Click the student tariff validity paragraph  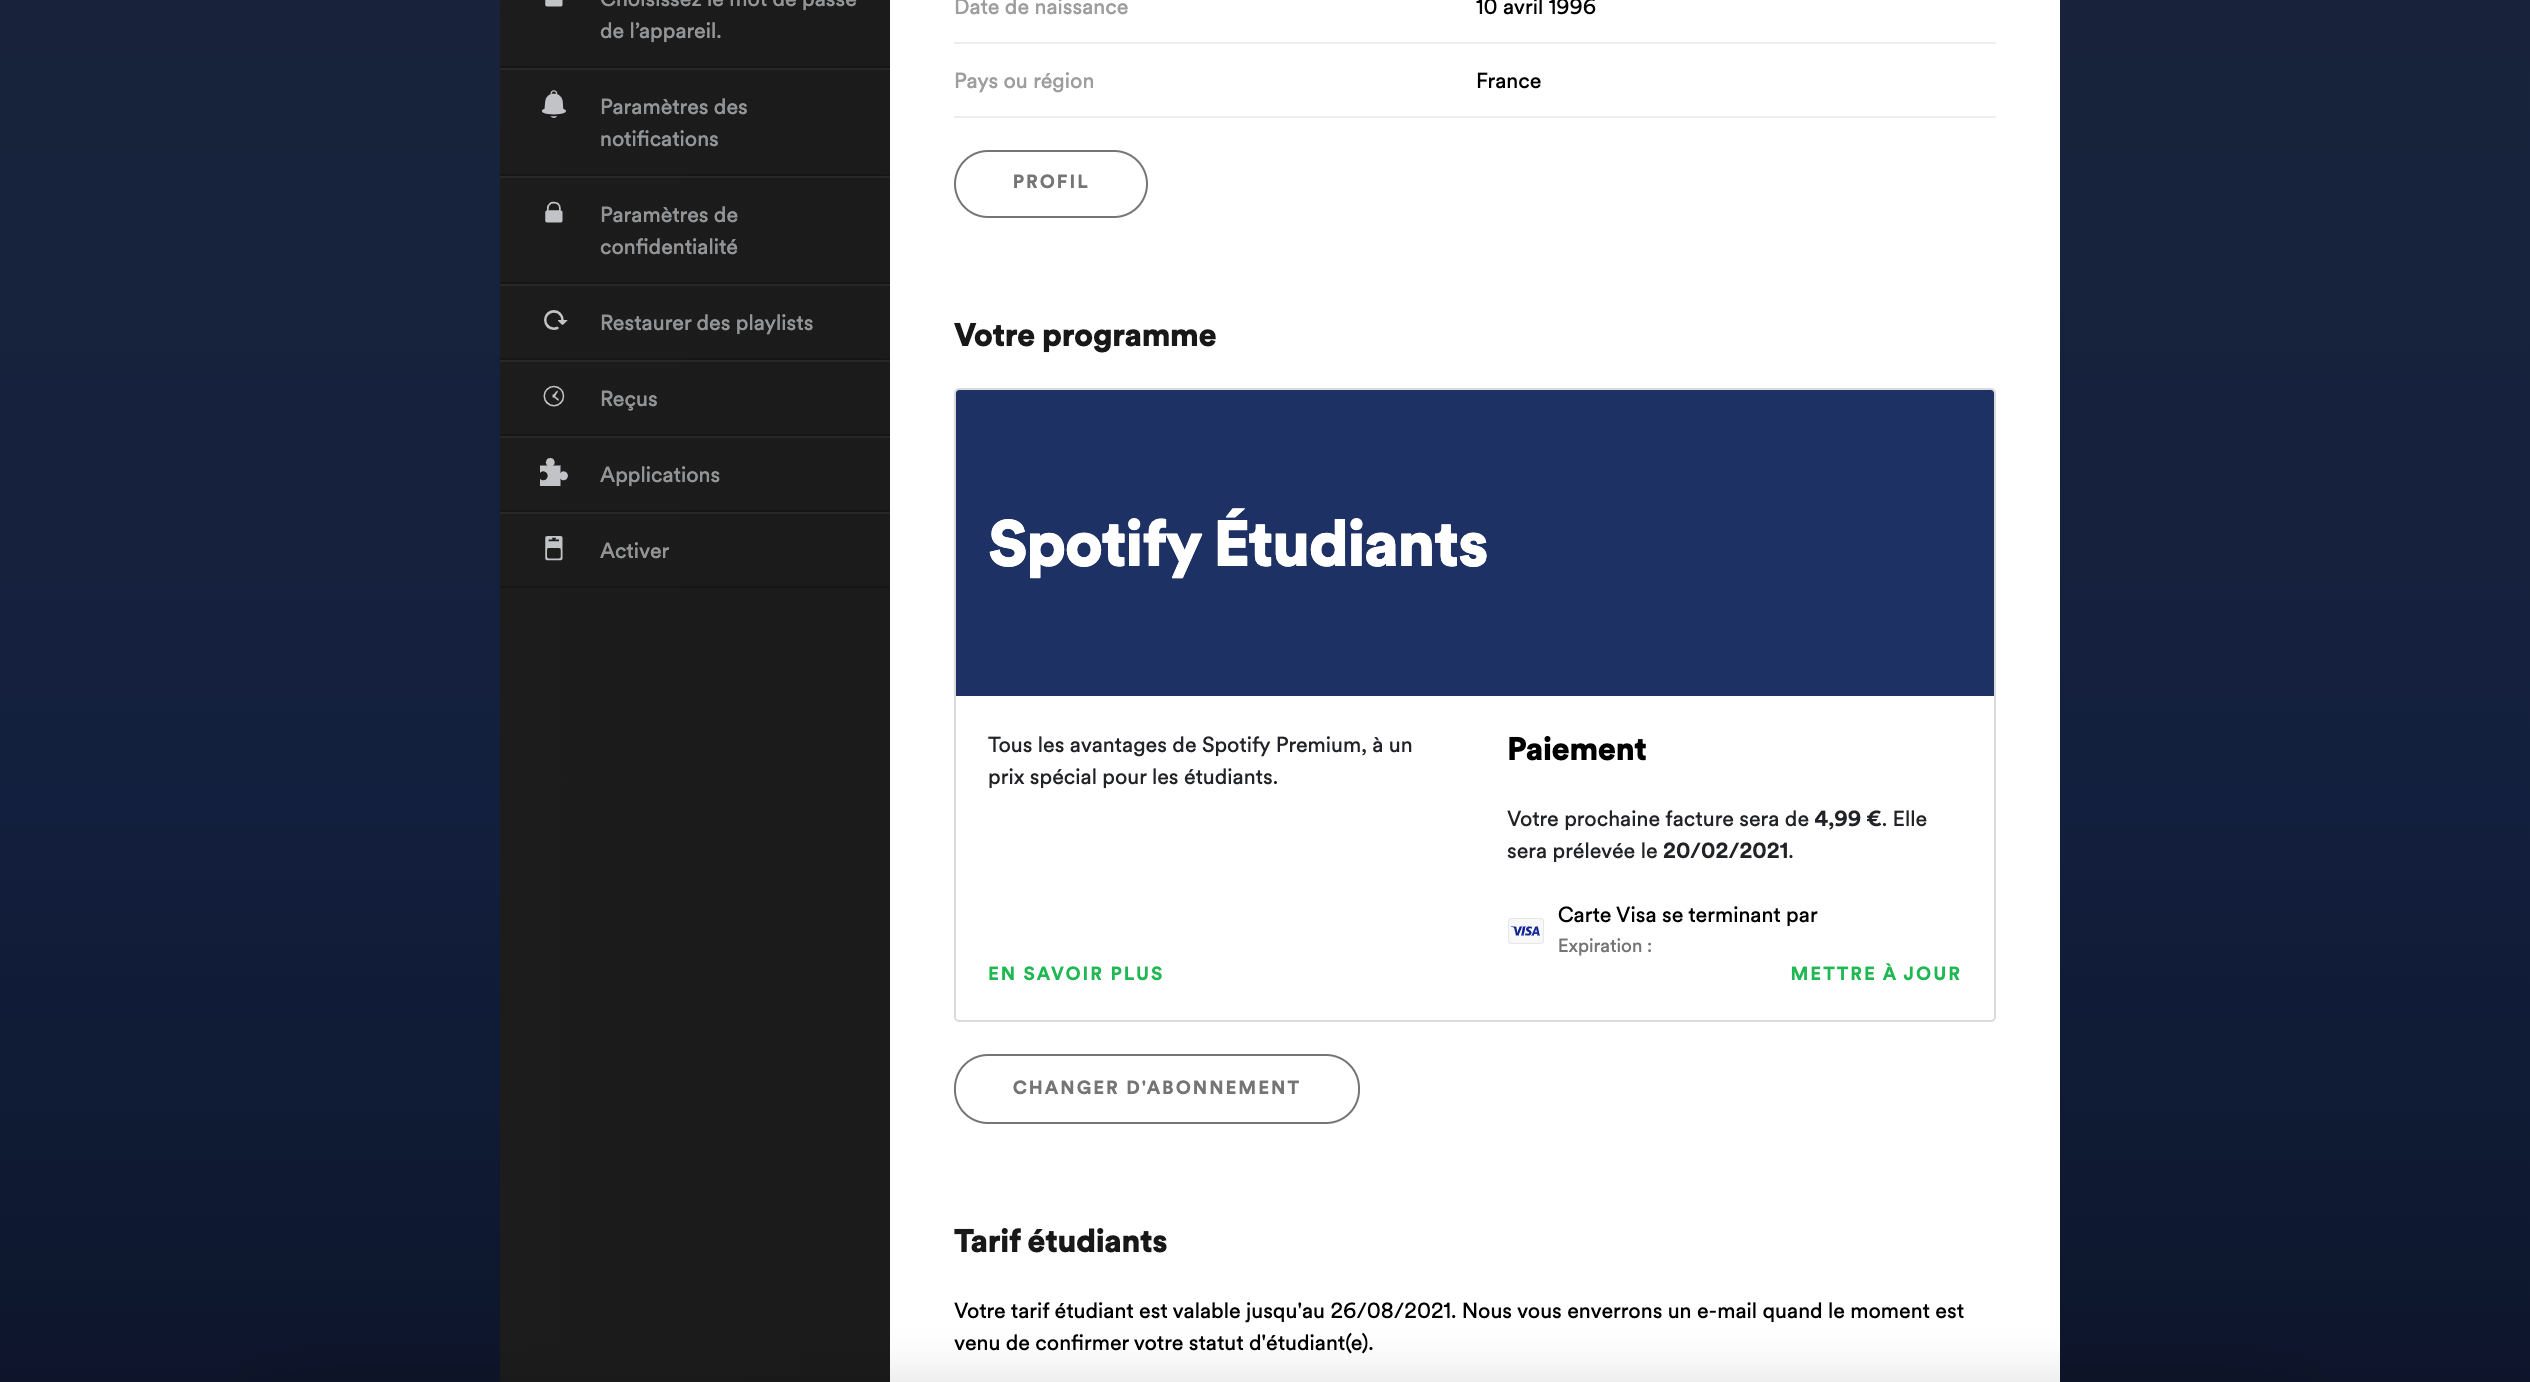(1458, 1327)
